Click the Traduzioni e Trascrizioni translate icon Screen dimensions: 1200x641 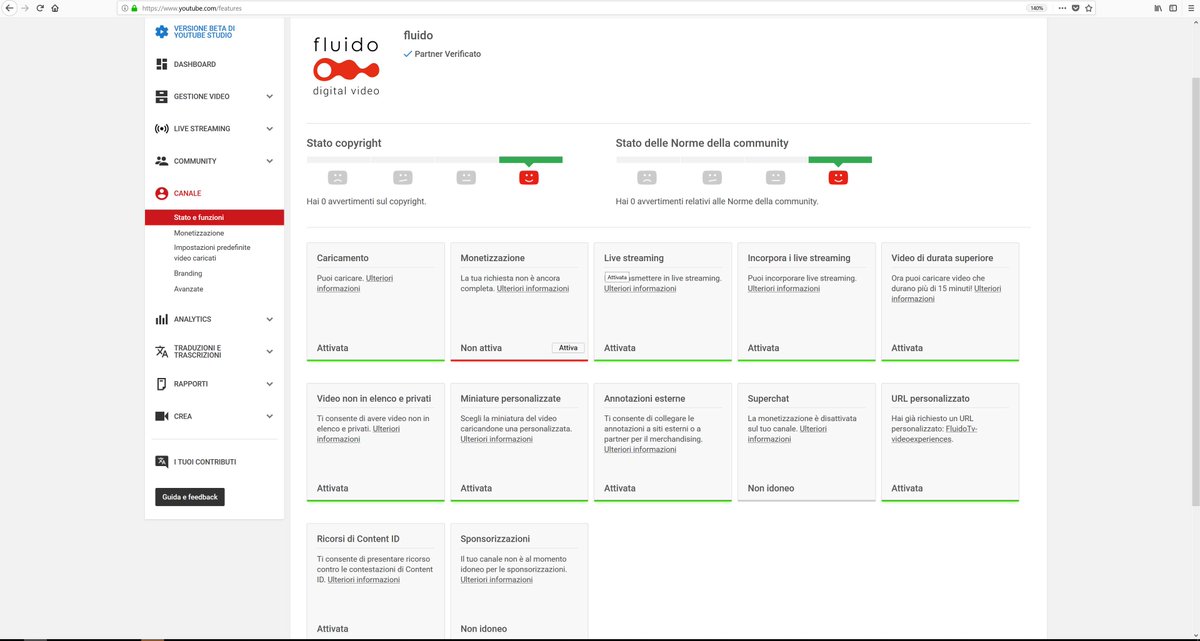[161, 352]
